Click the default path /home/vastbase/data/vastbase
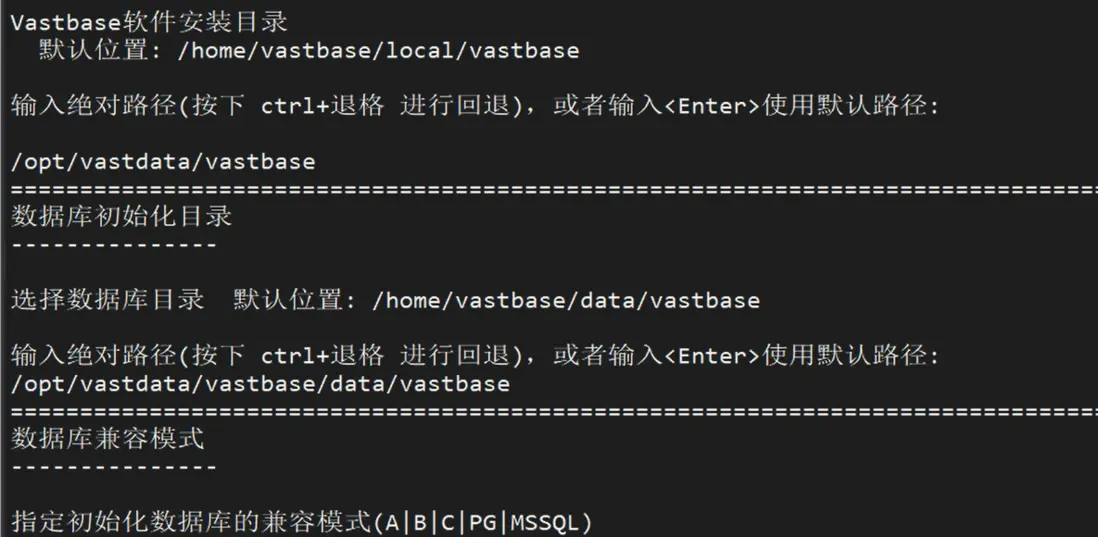The height and width of the screenshot is (537, 1098). click(565, 300)
